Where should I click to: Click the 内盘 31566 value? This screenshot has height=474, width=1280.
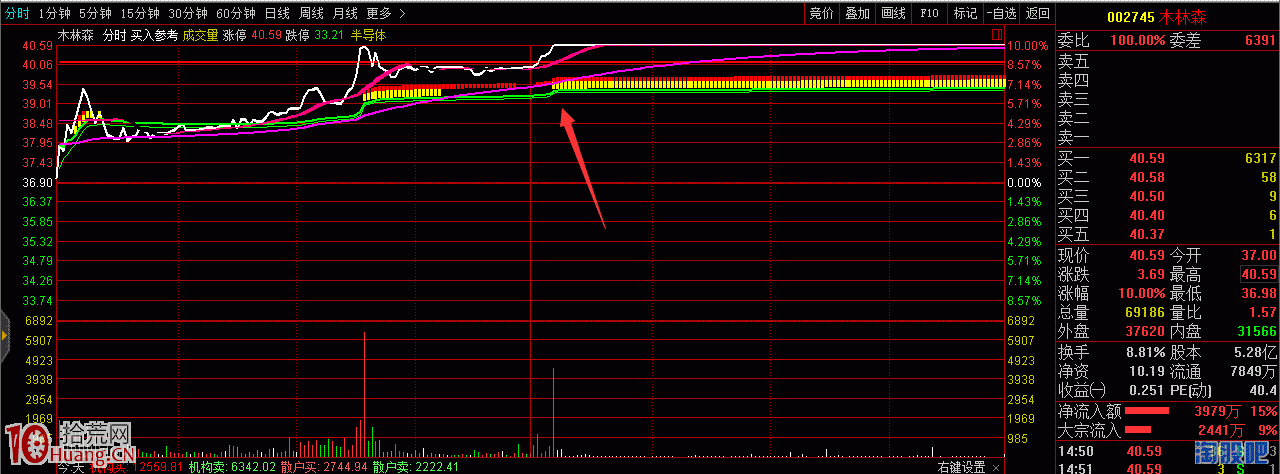point(1259,332)
